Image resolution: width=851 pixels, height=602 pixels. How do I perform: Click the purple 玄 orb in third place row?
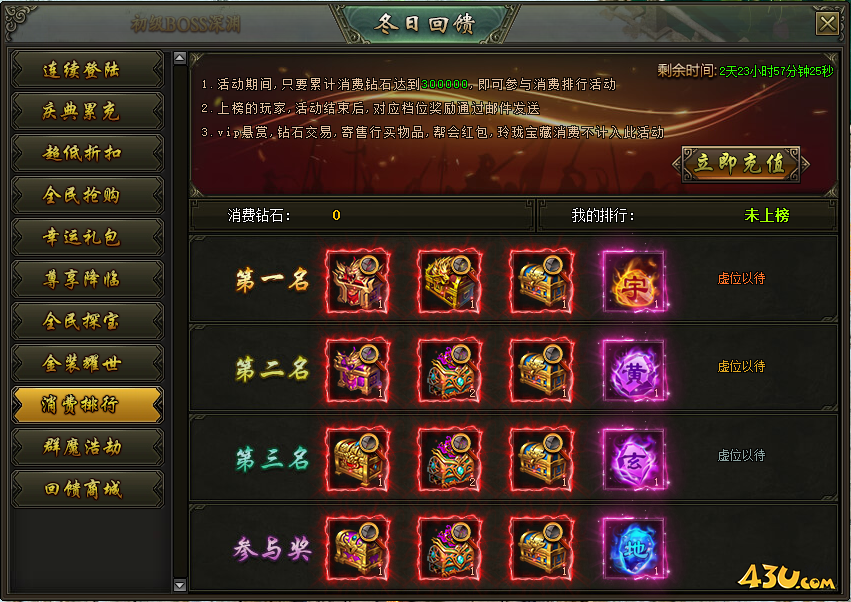634,459
